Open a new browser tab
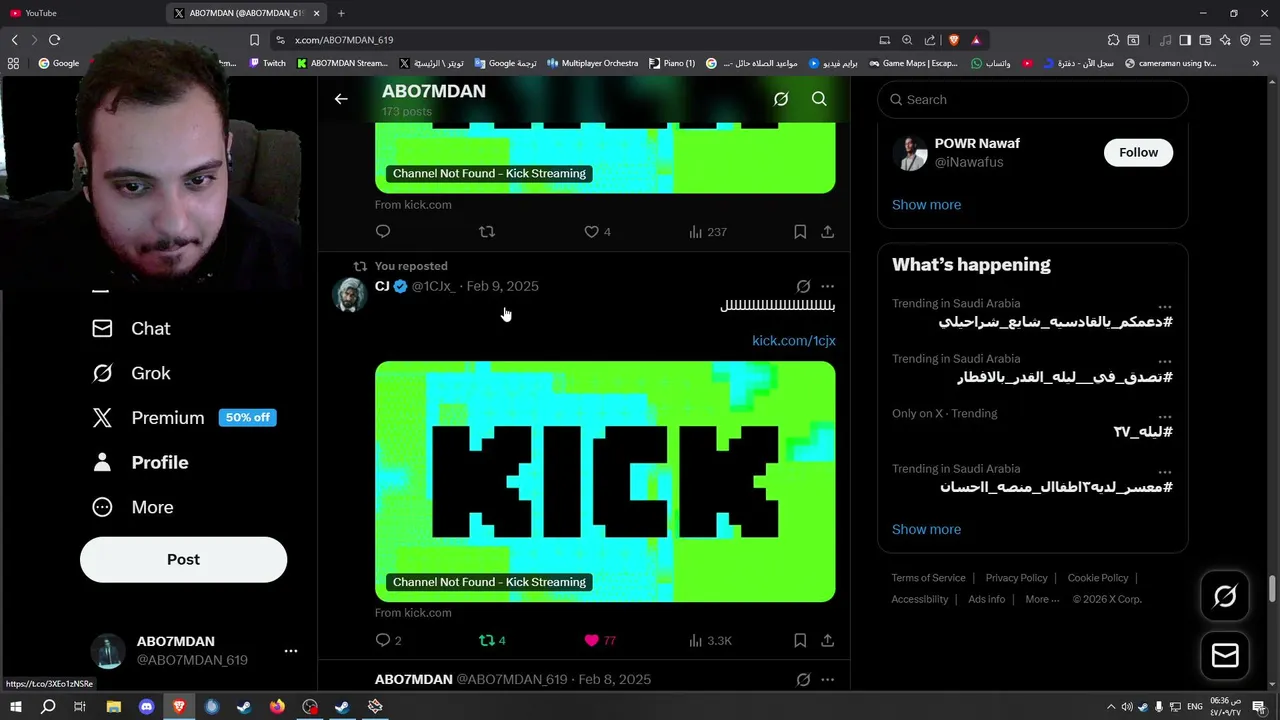This screenshot has width=1280, height=720. click(x=341, y=13)
